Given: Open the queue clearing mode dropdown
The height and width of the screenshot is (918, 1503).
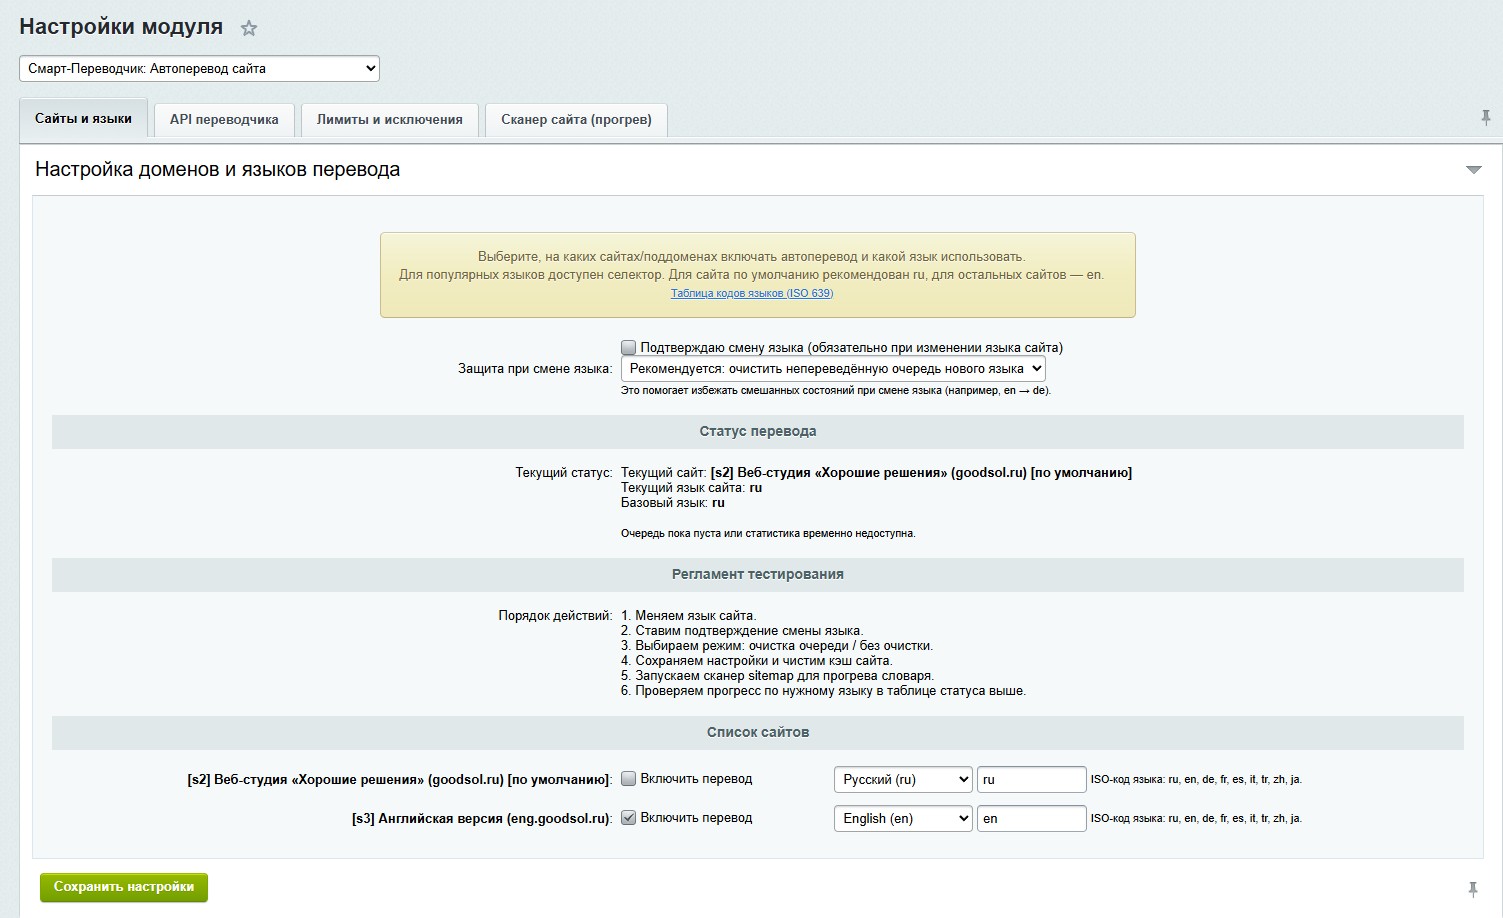Looking at the screenshot, I should coord(833,368).
